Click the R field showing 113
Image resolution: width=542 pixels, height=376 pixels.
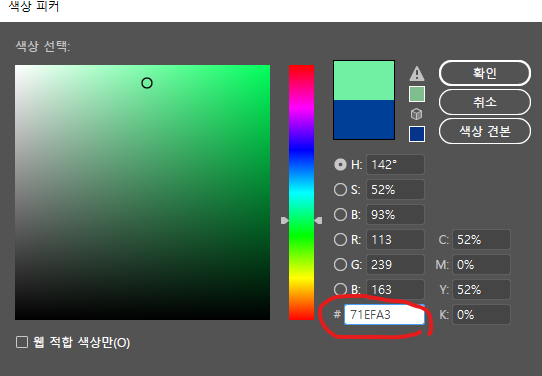395,239
